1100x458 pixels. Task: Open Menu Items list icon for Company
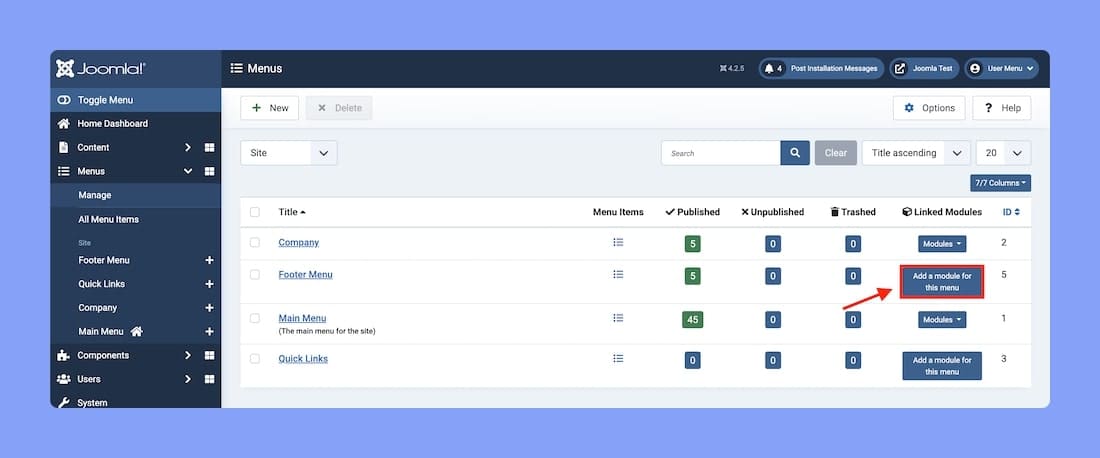point(618,242)
